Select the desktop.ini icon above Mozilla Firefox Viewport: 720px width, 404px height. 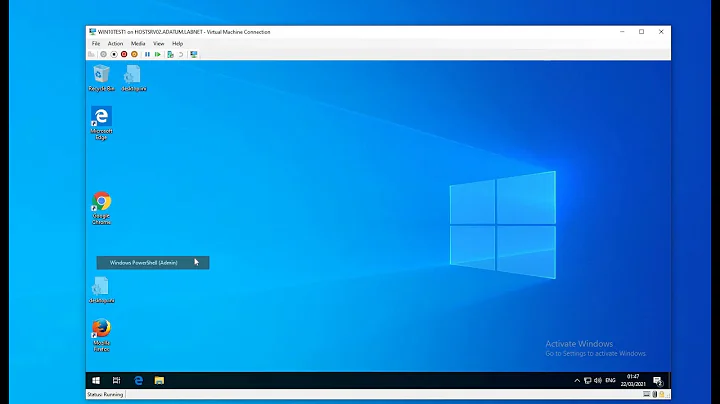(x=101, y=290)
